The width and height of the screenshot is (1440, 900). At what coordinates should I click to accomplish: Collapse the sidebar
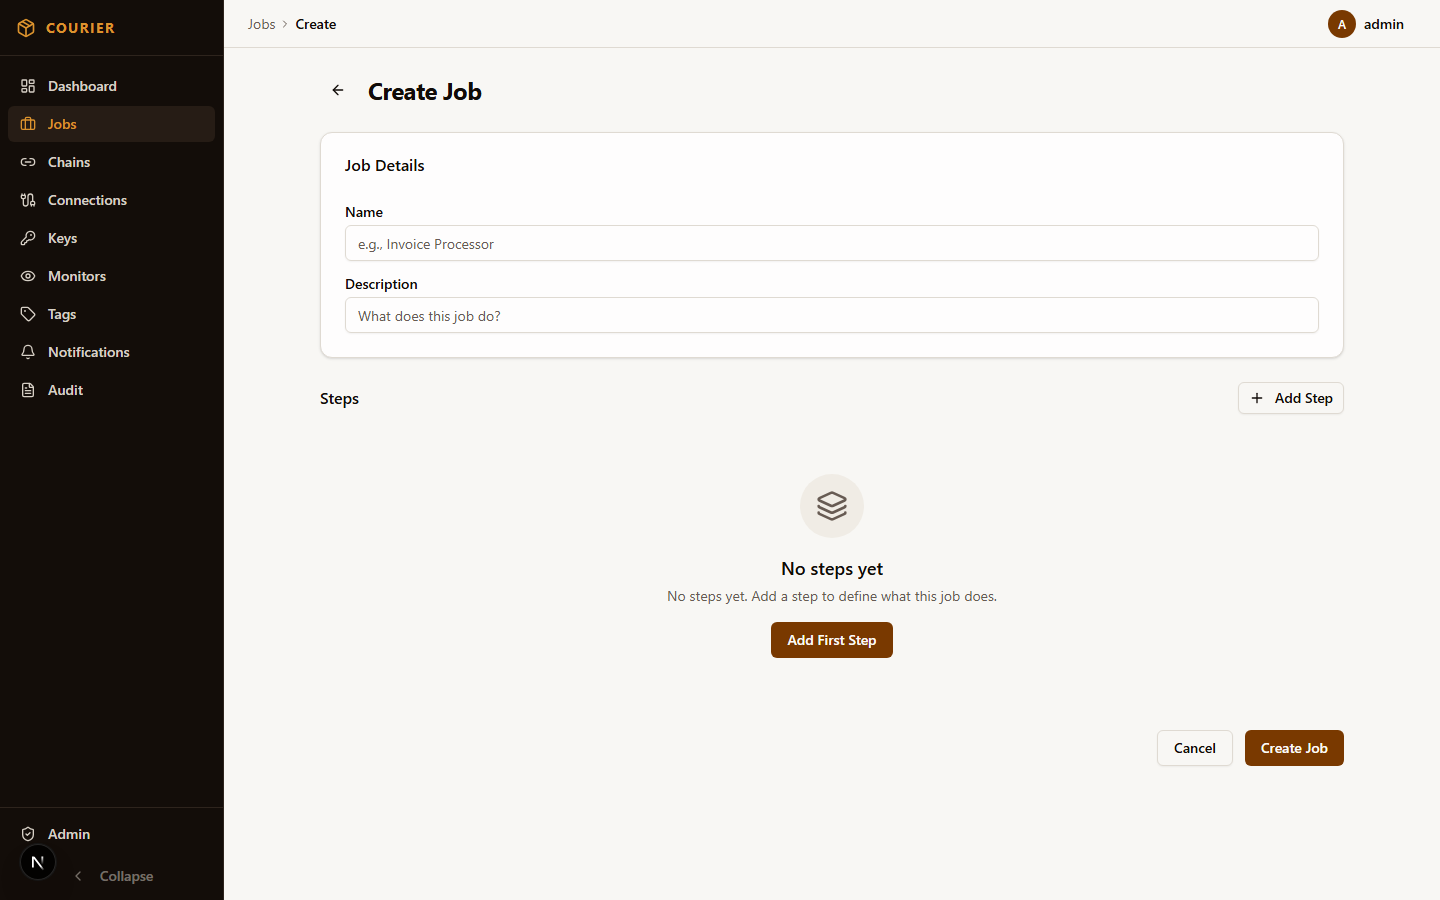(x=113, y=876)
